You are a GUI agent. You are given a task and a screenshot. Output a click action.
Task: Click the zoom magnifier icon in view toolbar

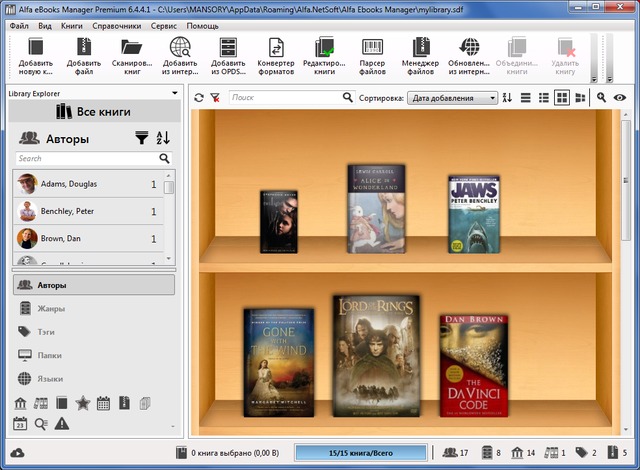point(601,97)
